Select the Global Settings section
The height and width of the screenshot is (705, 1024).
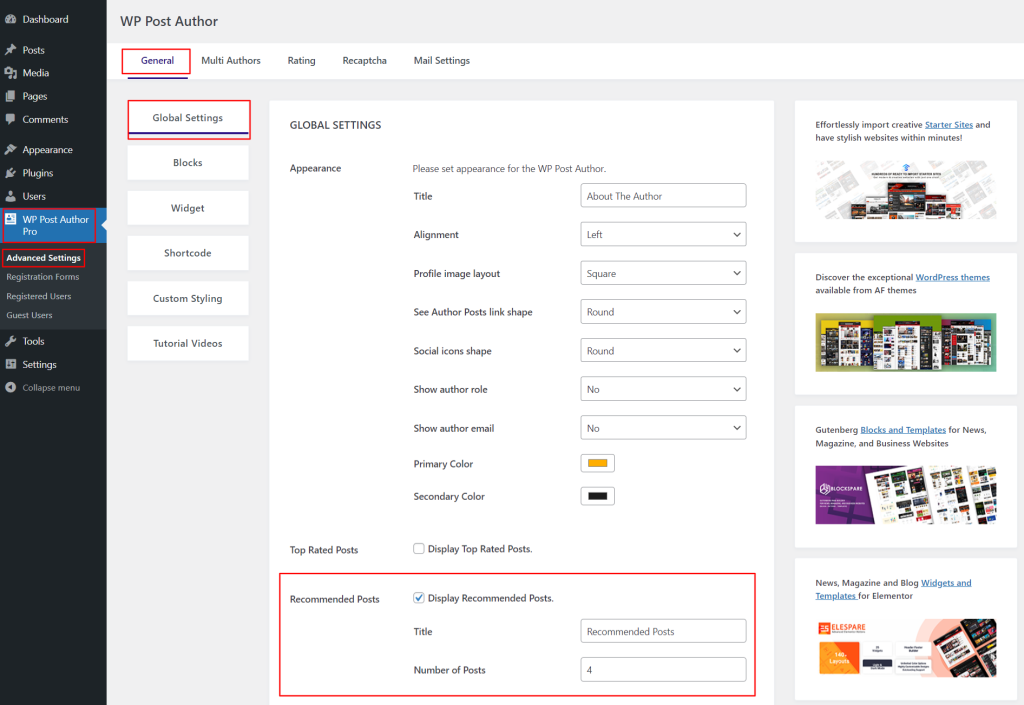[x=188, y=118]
